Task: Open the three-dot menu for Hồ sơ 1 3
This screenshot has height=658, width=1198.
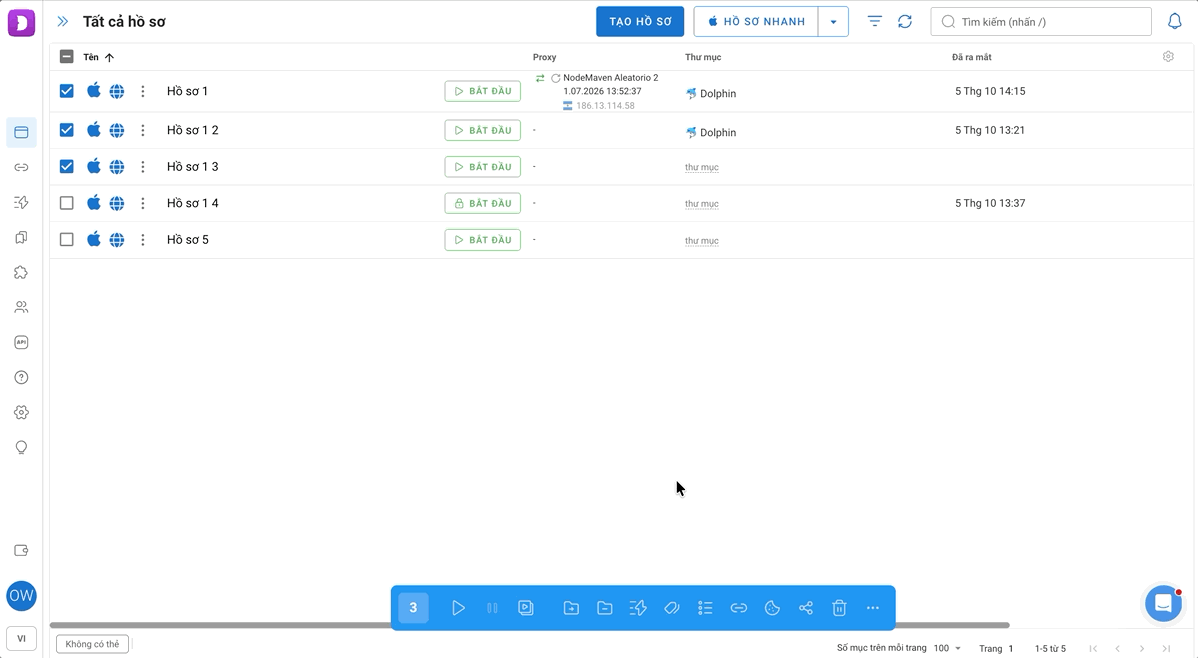Action: pyautogui.click(x=143, y=167)
